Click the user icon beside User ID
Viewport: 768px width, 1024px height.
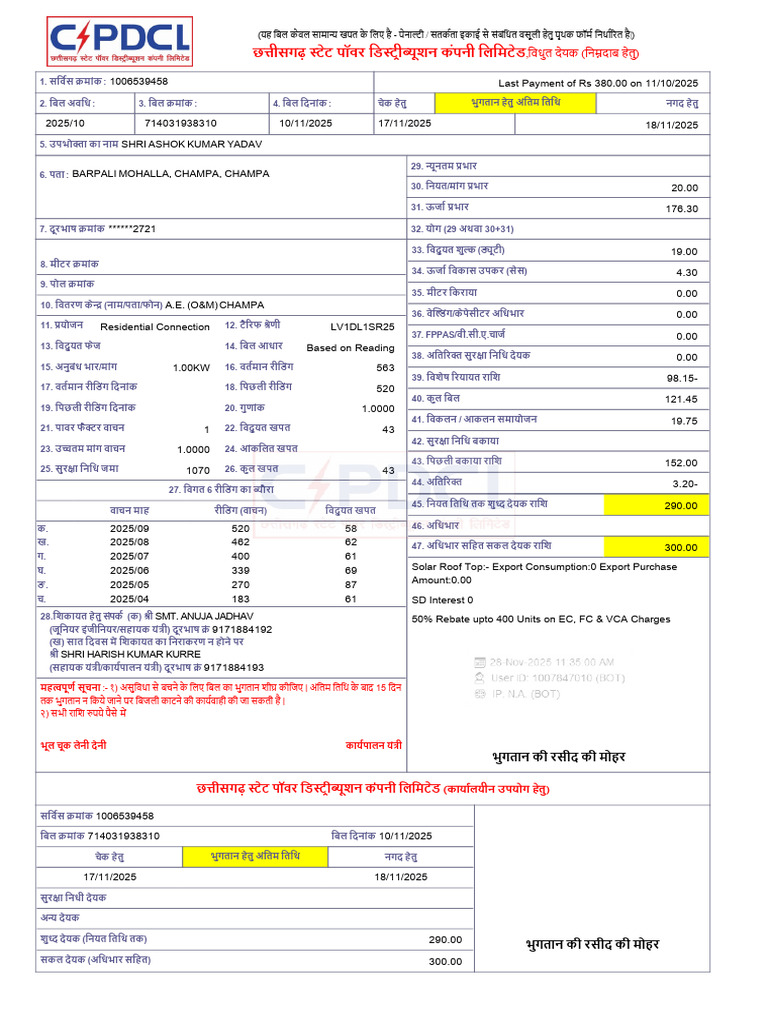[x=480, y=678]
